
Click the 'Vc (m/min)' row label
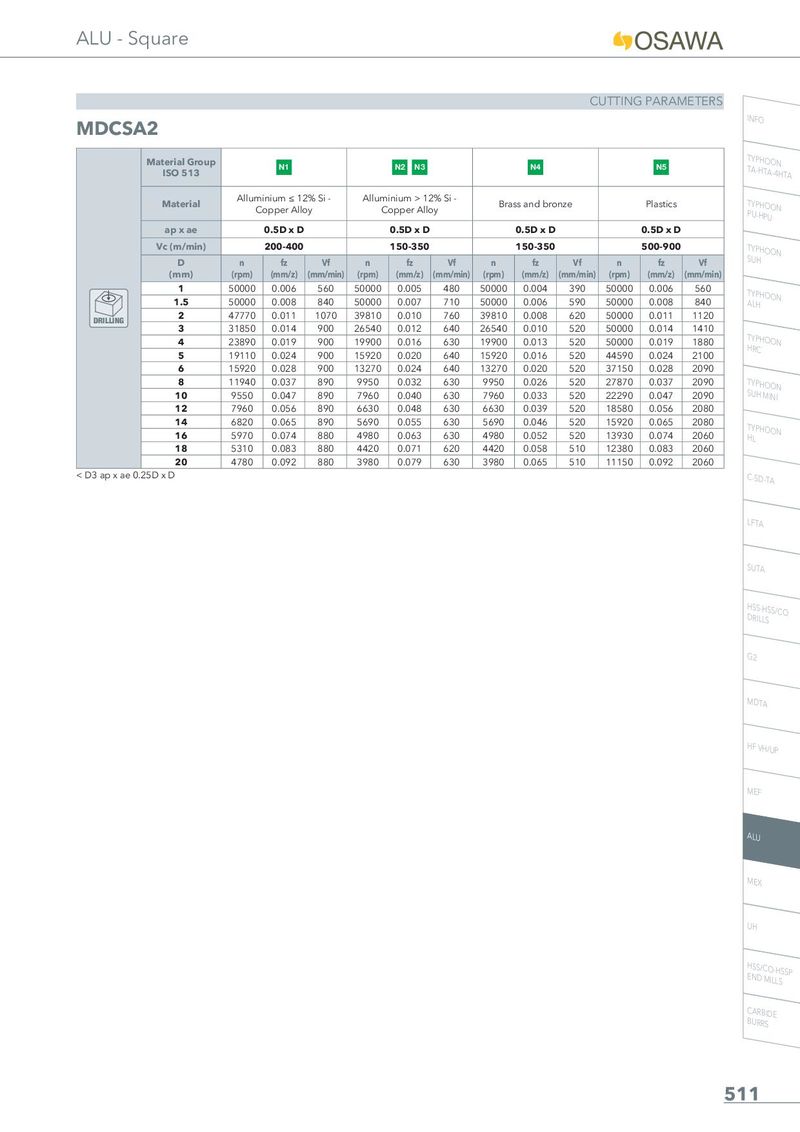click(181, 246)
